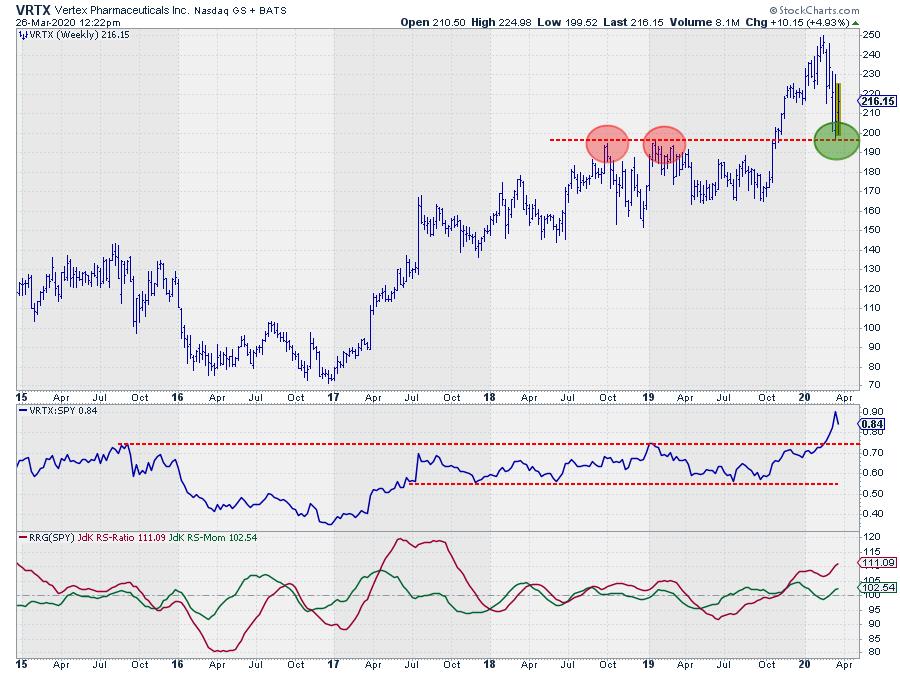Viewport: 900px width, 673px height.
Task: Click the yellow vertical bar above the green circle
Action: [838, 103]
